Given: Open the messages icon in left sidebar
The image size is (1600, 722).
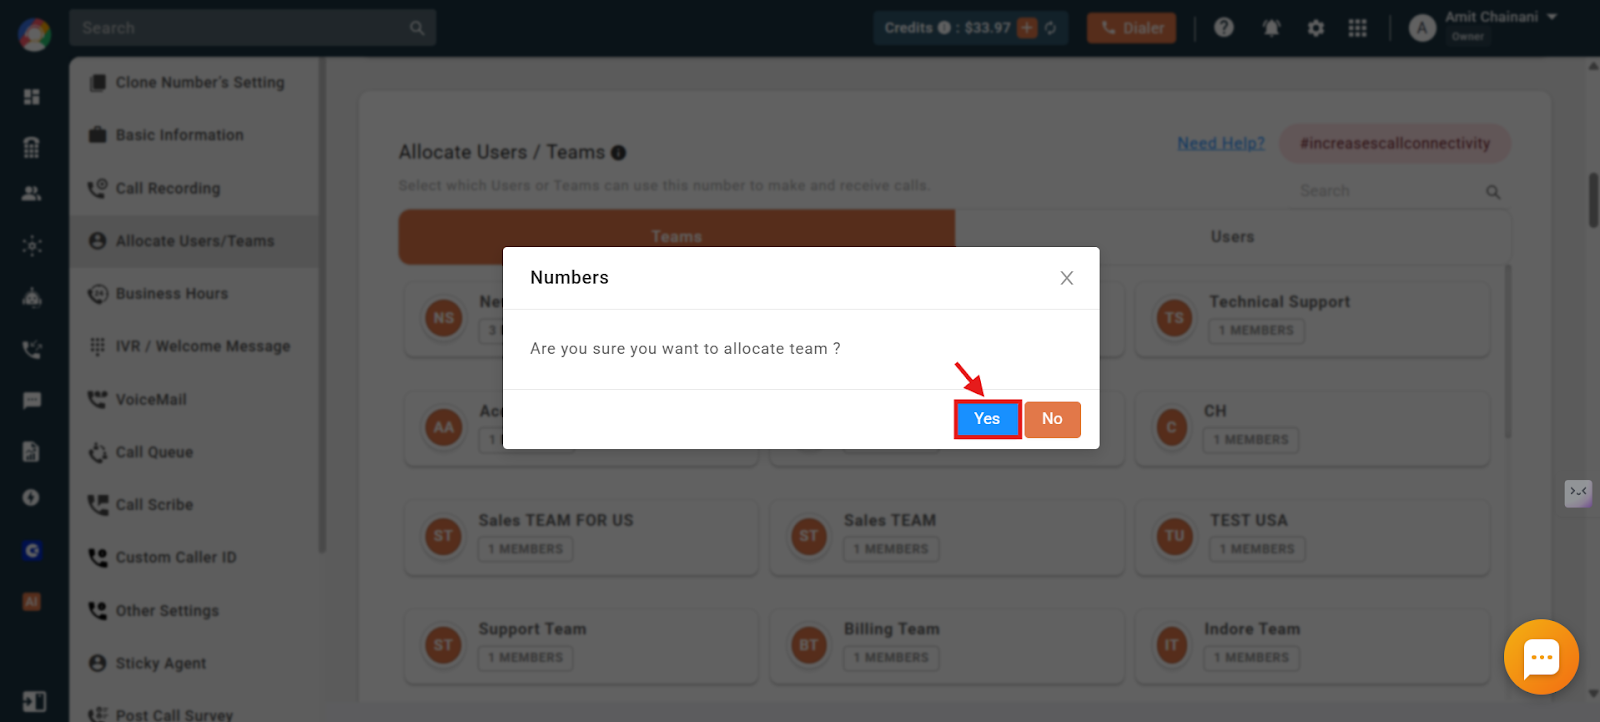Looking at the screenshot, I should (32, 401).
